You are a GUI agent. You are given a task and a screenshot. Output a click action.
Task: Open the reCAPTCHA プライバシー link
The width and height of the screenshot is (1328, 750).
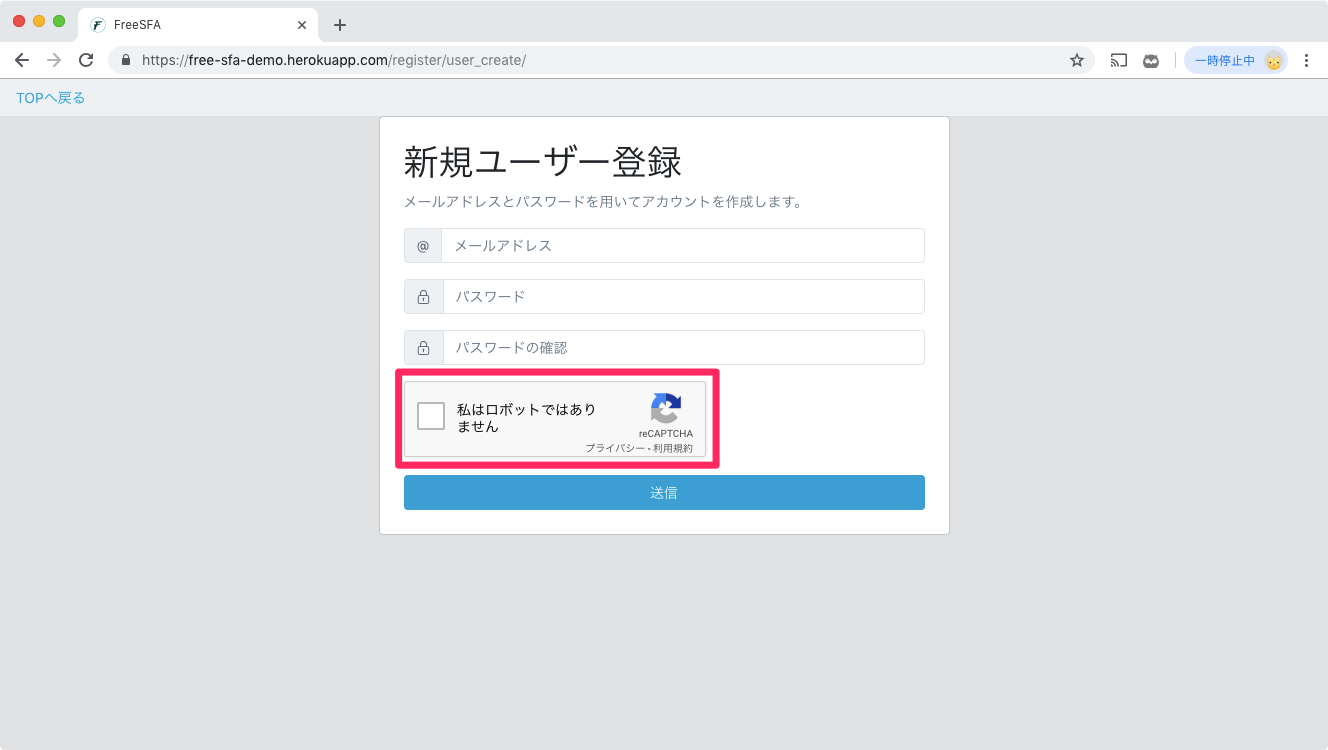[615, 448]
